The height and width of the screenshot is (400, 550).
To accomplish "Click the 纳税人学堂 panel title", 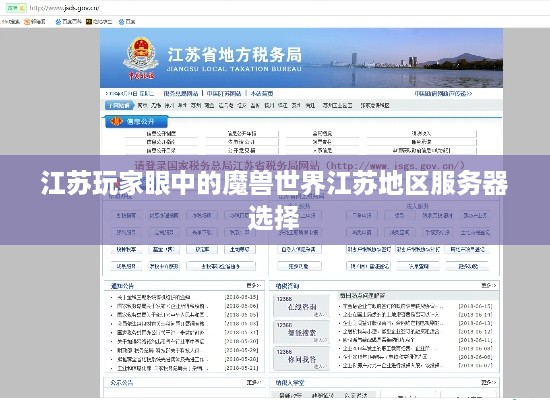I will click(290, 382).
